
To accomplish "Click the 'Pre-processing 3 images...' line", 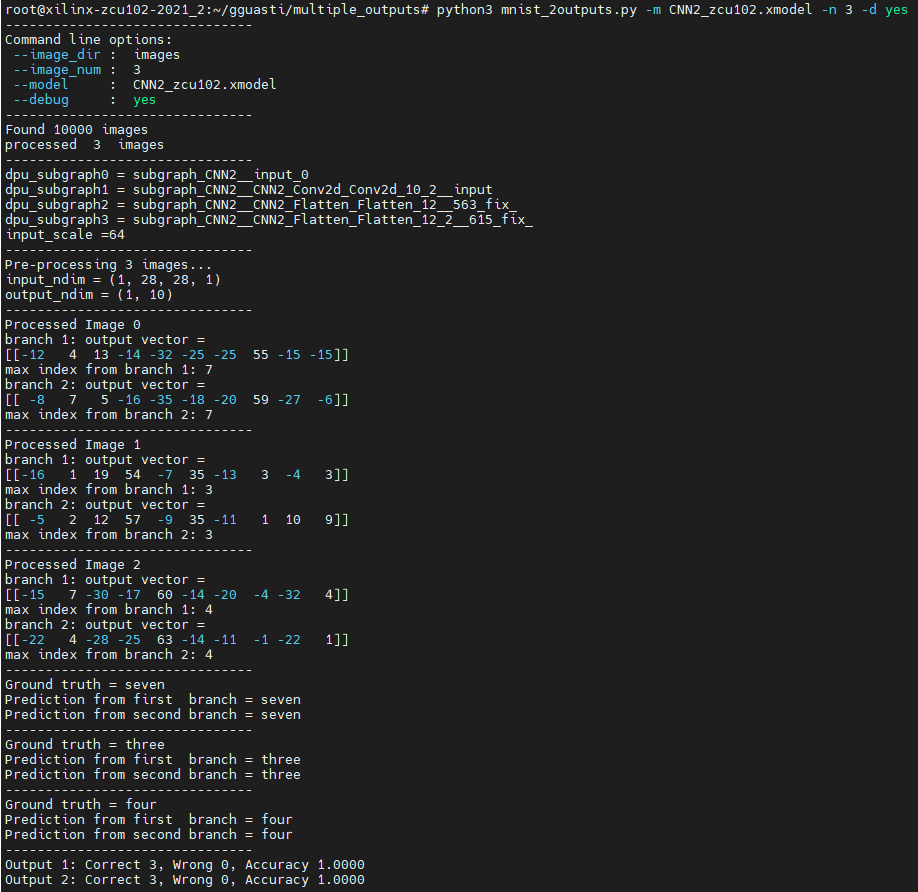I will (x=108, y=264).
